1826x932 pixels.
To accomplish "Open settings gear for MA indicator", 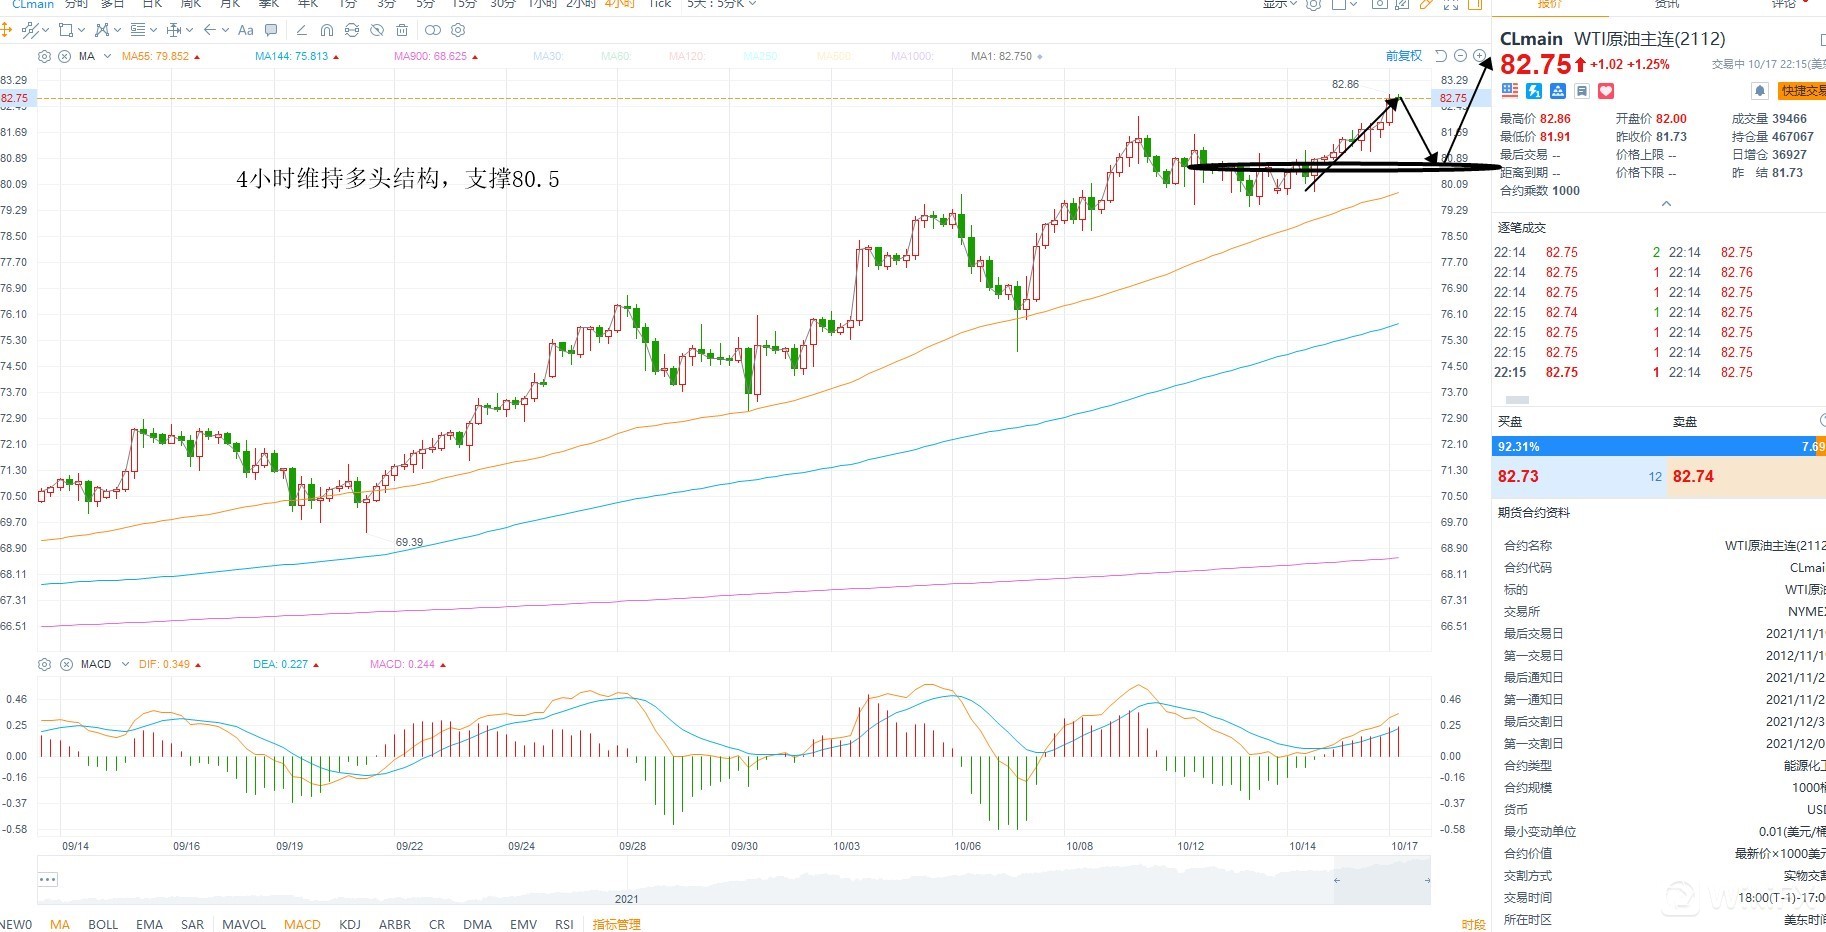I will (x=44, y=57).
